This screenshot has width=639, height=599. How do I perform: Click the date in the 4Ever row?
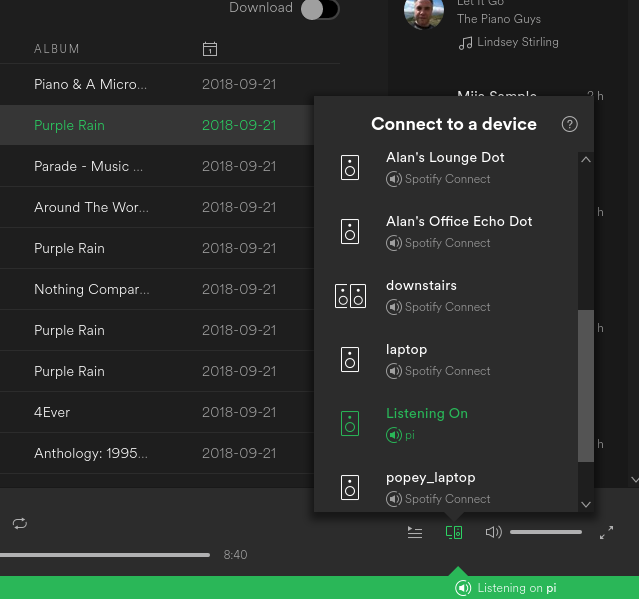pos(239,412)
